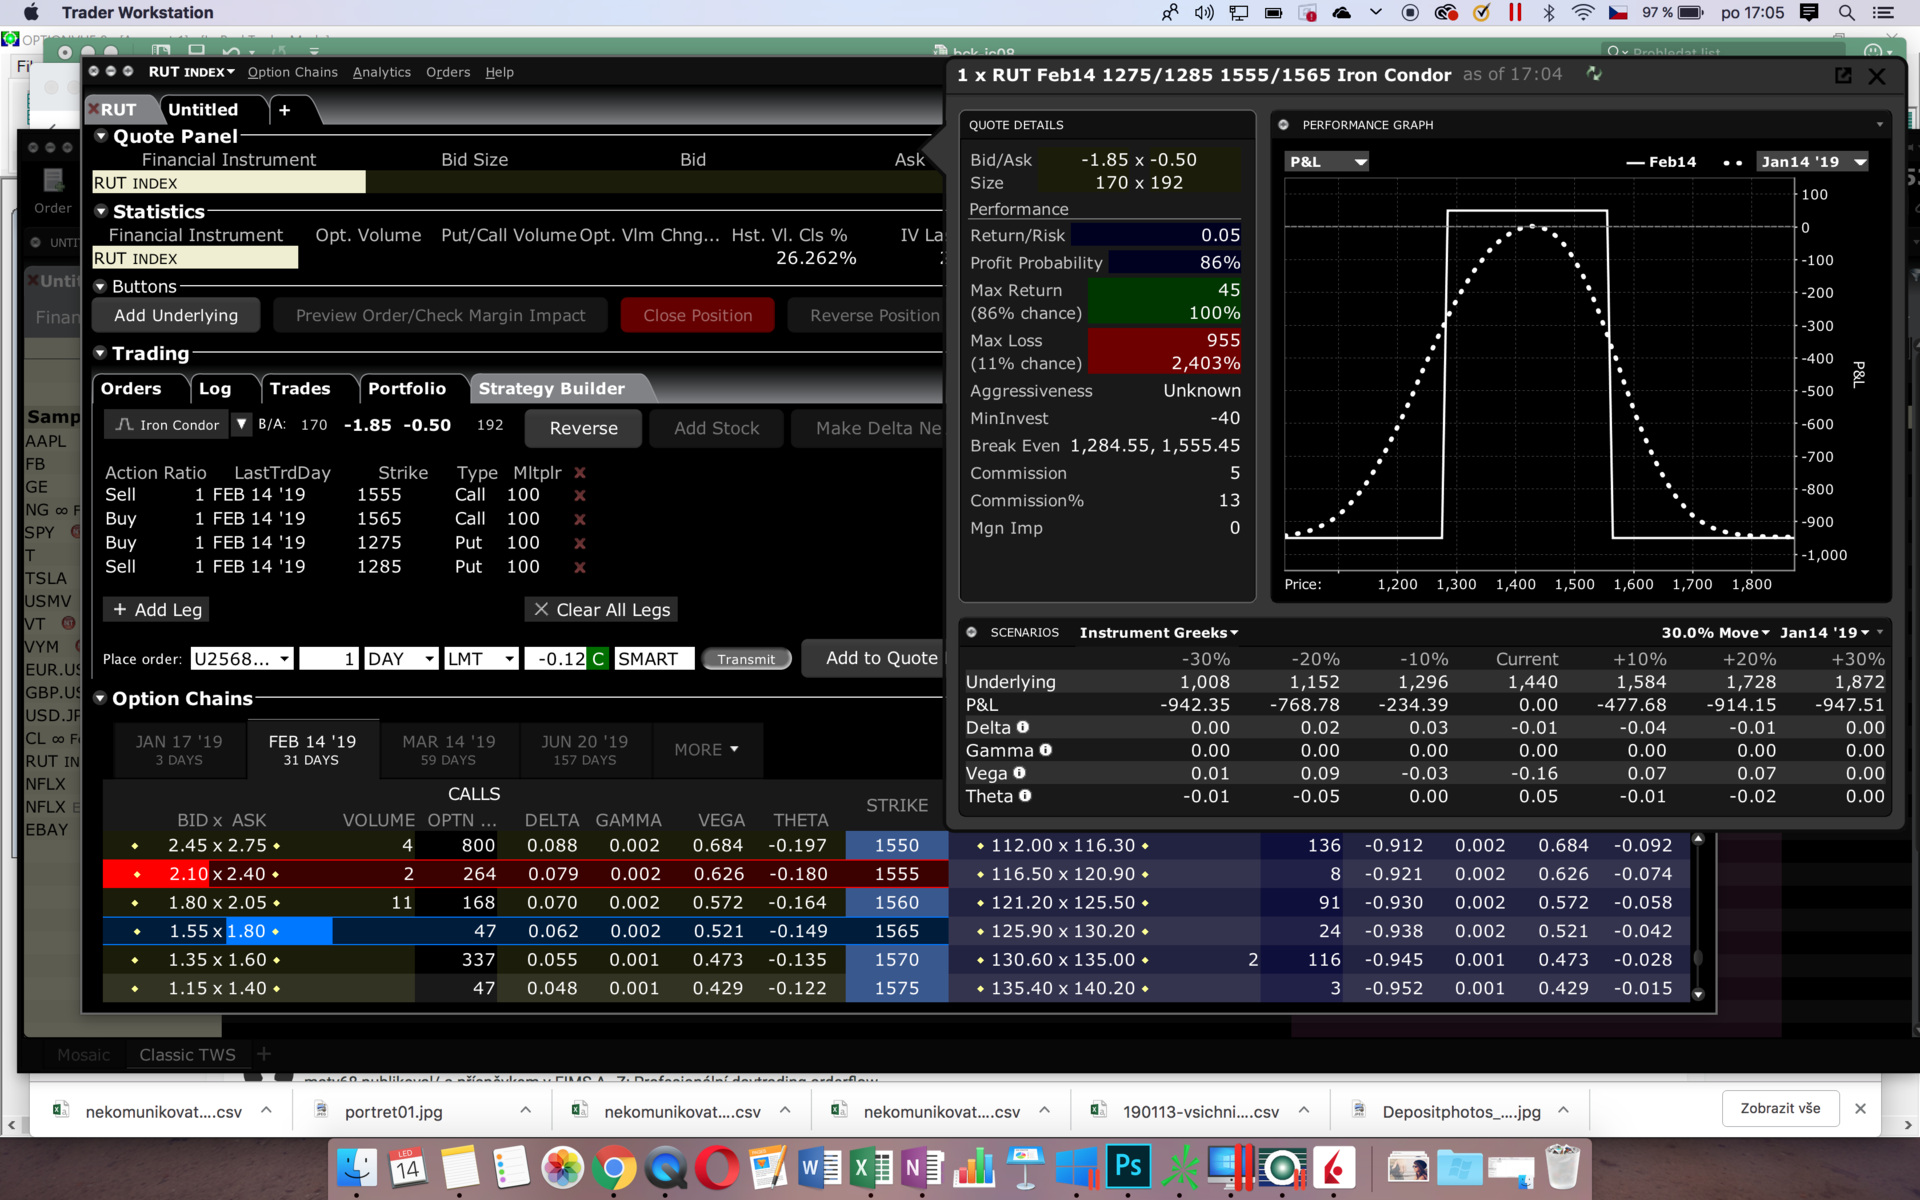Click the Close Position button
The image size is (1920, 1200).
point(697,315)
